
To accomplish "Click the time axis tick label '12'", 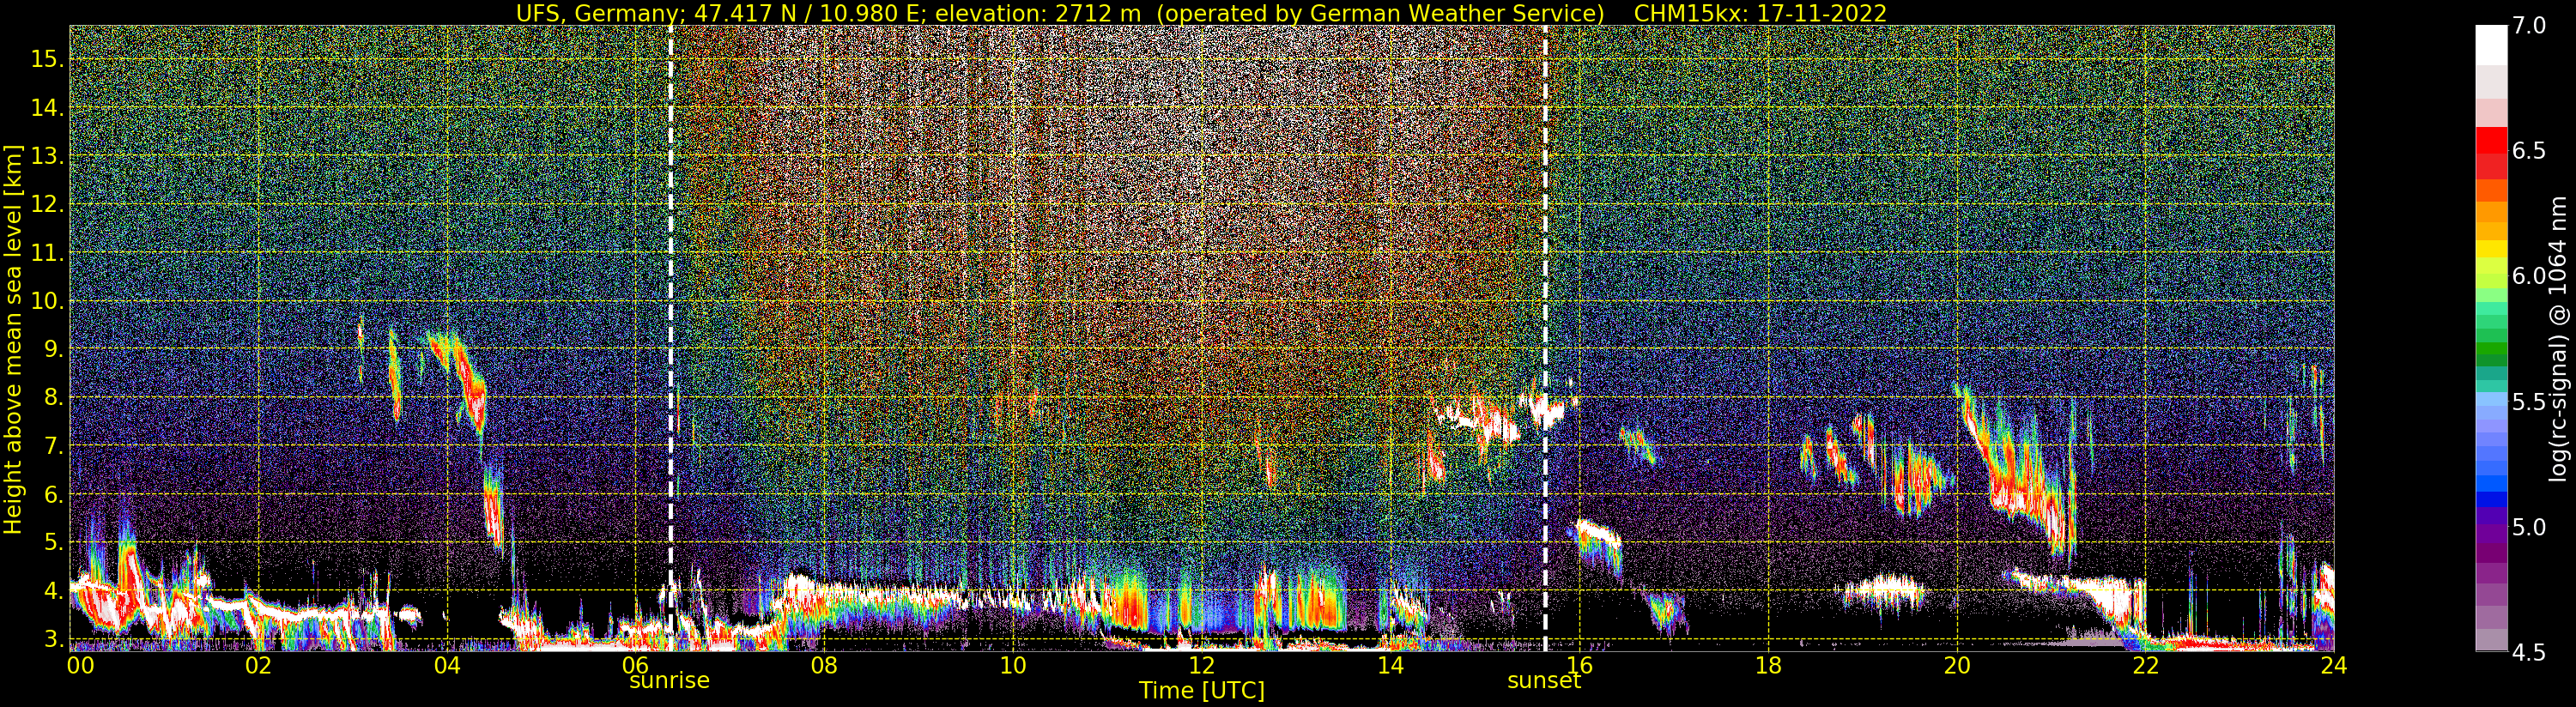I will pos(1201,665).
